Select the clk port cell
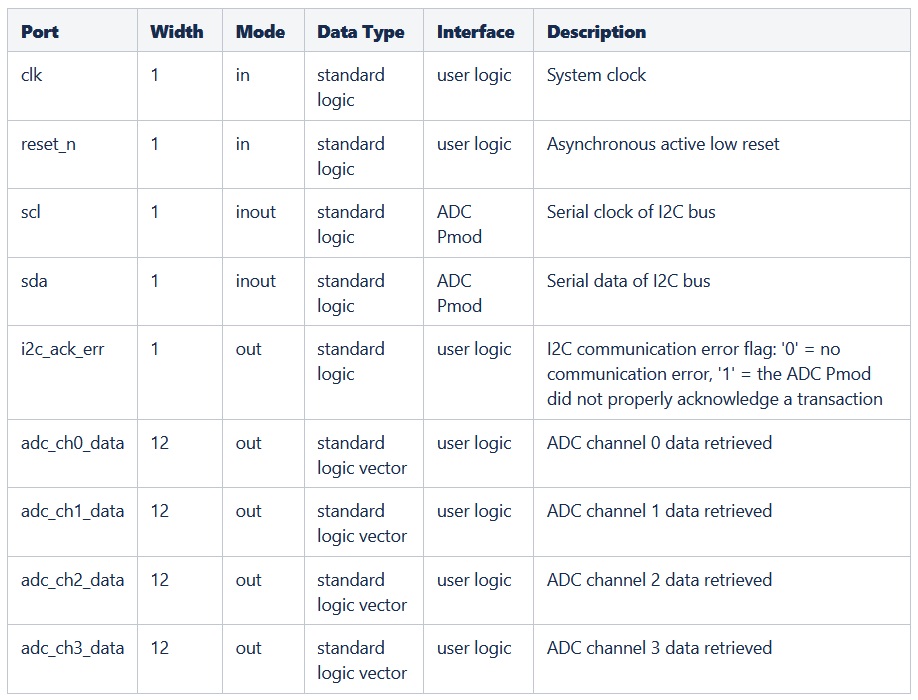 tap(32, 75)
